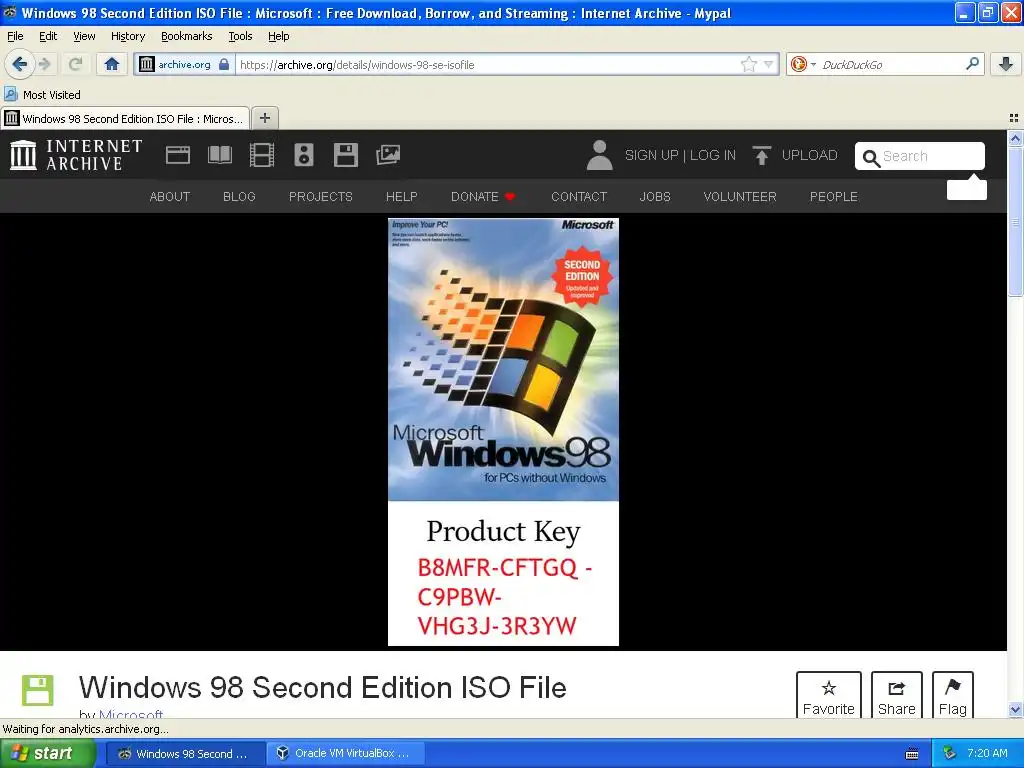Open the Downloads arrow button
This screenshot has height=768, width=1024.
[x=1006, y=64]
